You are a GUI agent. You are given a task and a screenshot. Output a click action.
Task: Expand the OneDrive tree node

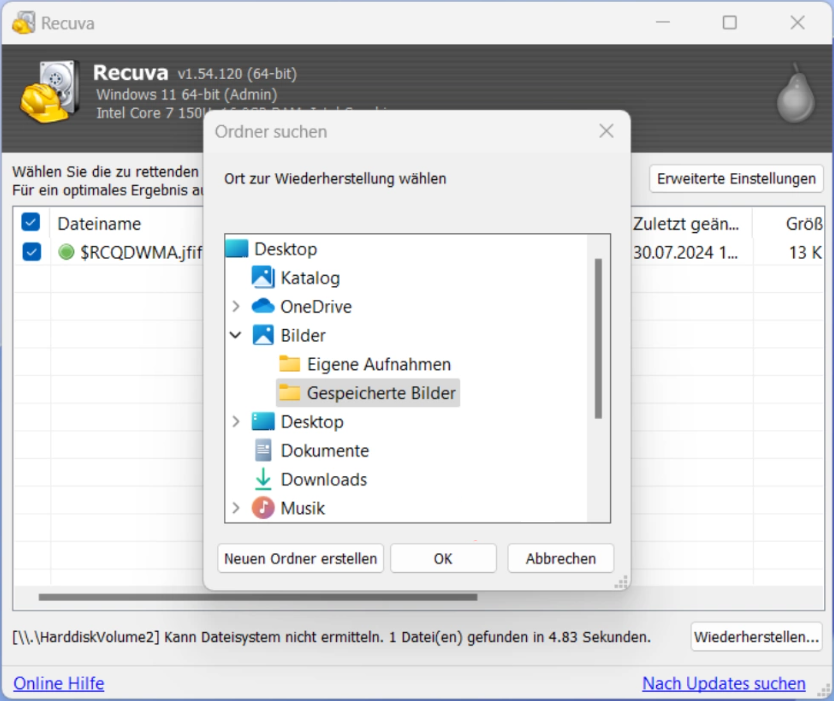click(x=236, y=306)
